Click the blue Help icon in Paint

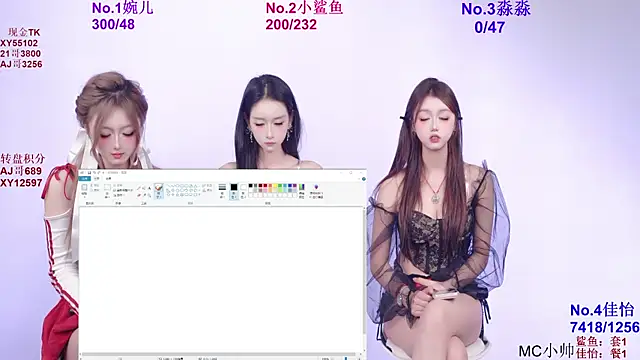tap(364, 179)
